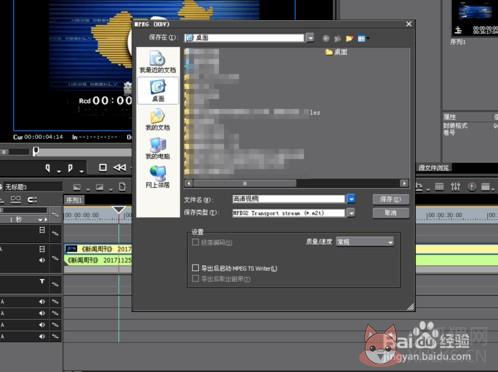Click the Save (保存) button

tap(391, 199)
